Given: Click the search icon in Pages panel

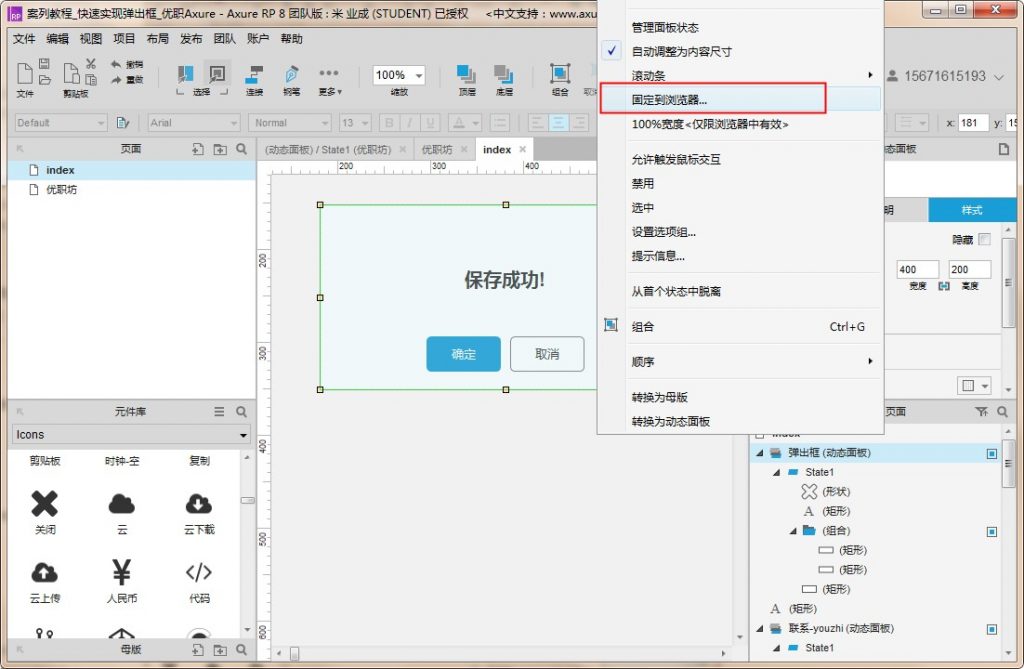Looking at the screenshot, I should click(x=242, y=149).
